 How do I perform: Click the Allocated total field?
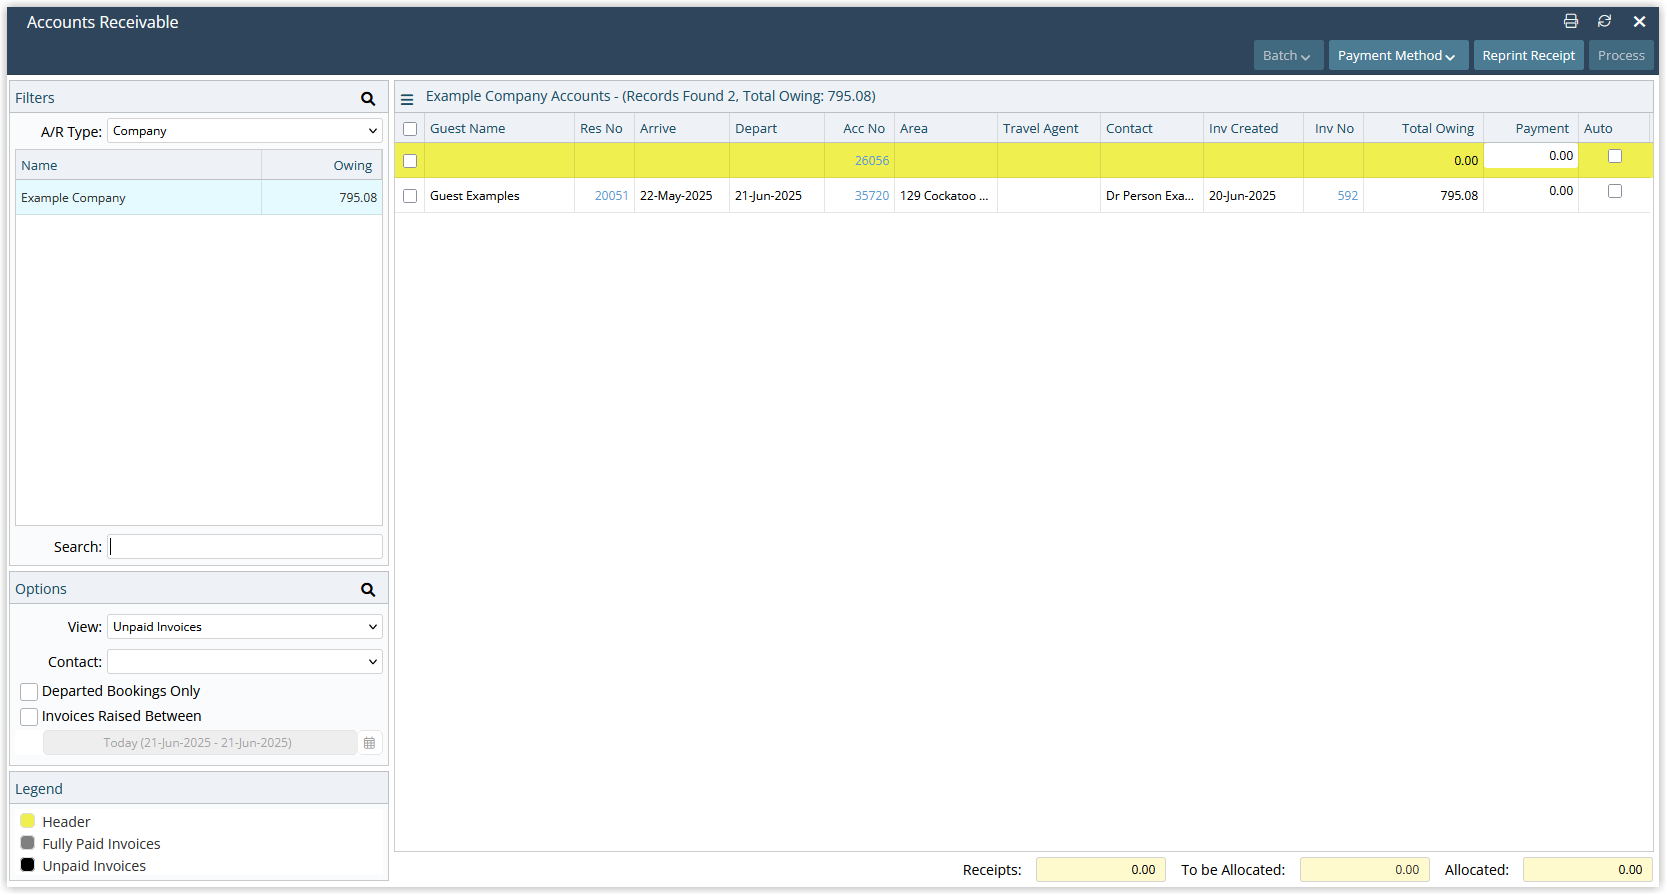click(x=1588, y=870)
